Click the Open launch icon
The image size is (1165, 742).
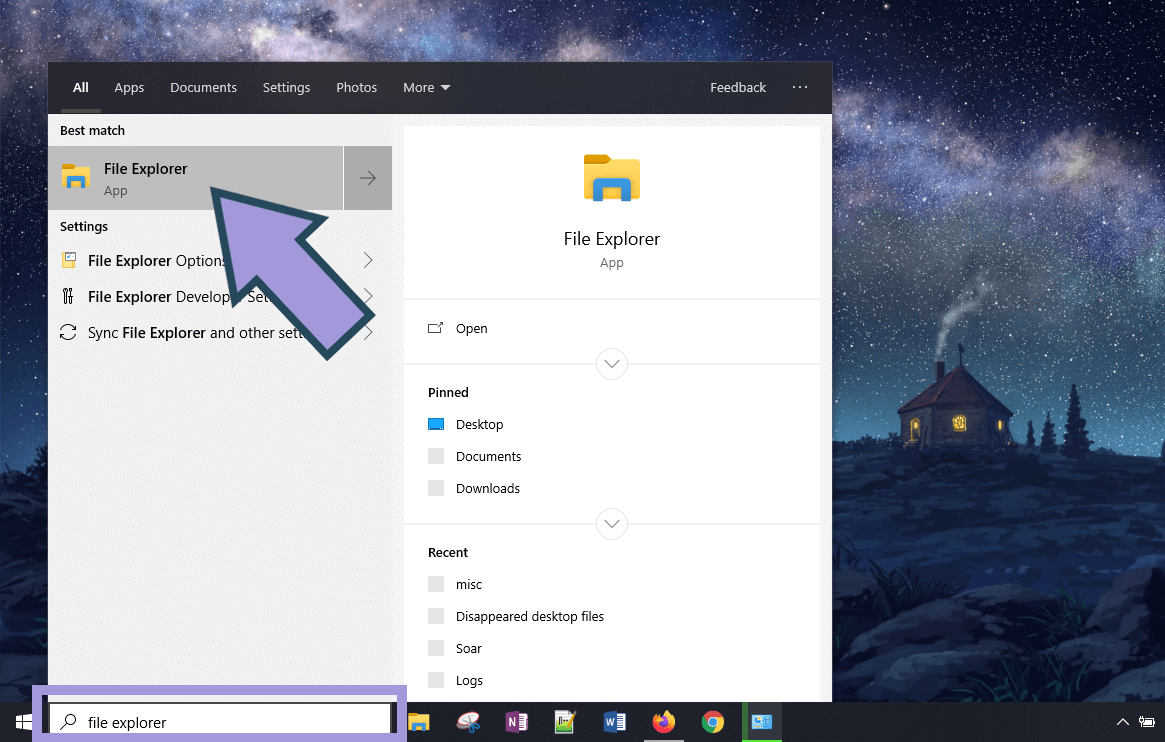(x=435, y=328)
